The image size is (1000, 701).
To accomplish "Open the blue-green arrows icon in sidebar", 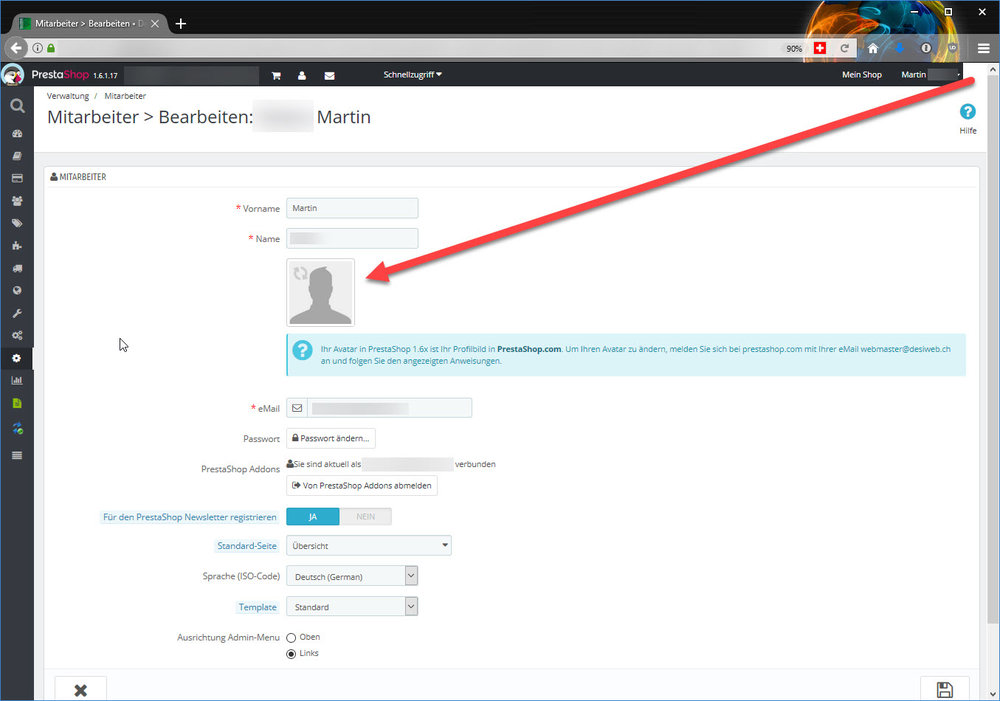I will 17,429.
